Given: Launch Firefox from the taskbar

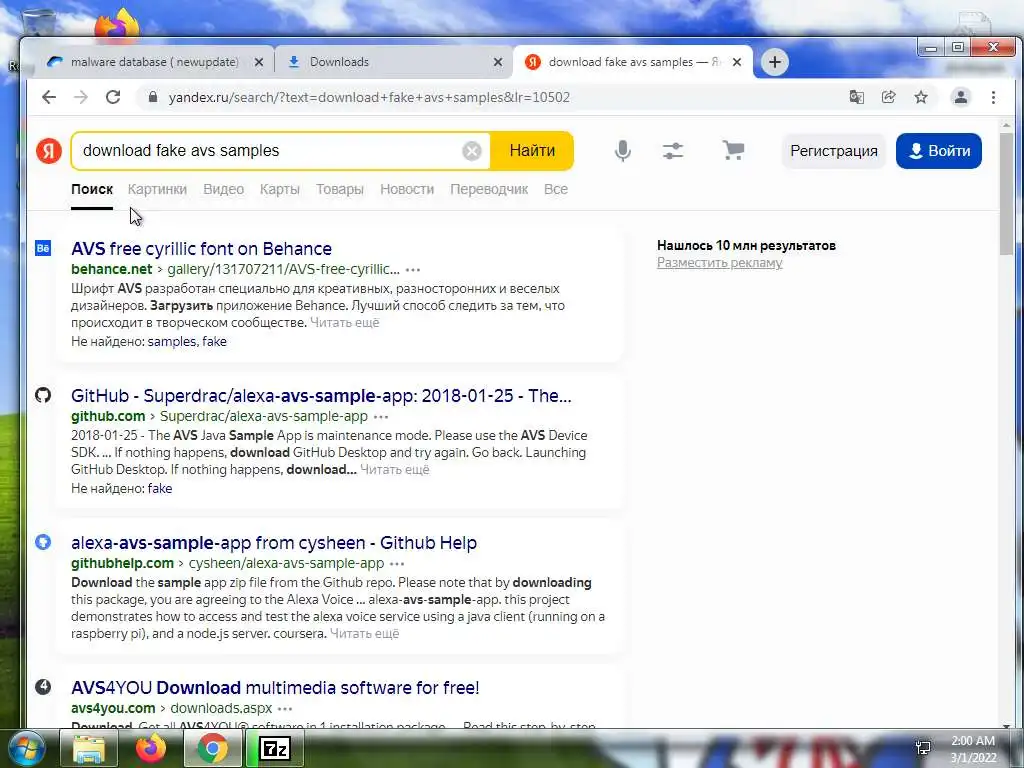Looking at the screenshot, I should pyautogui.click(x=150, y=748).
